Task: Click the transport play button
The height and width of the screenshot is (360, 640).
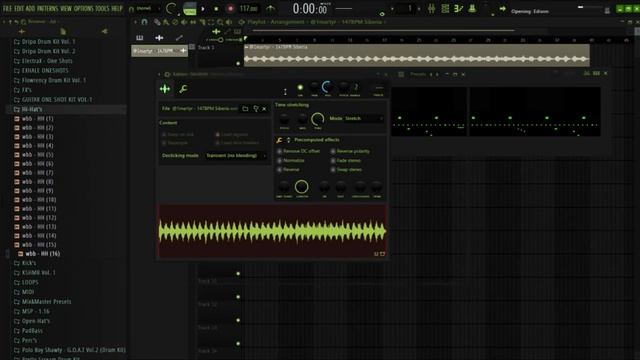Action: point(203,9)
